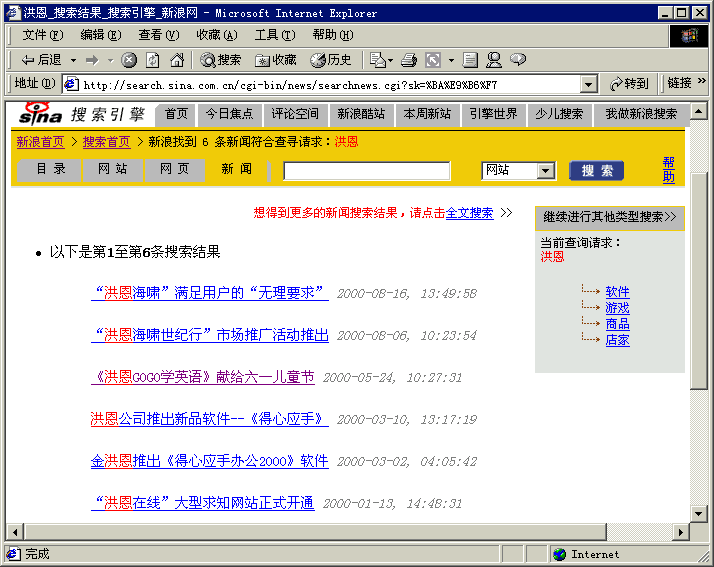
Task: Click the Edit page toolbar icon
Action: click(470, 60)
